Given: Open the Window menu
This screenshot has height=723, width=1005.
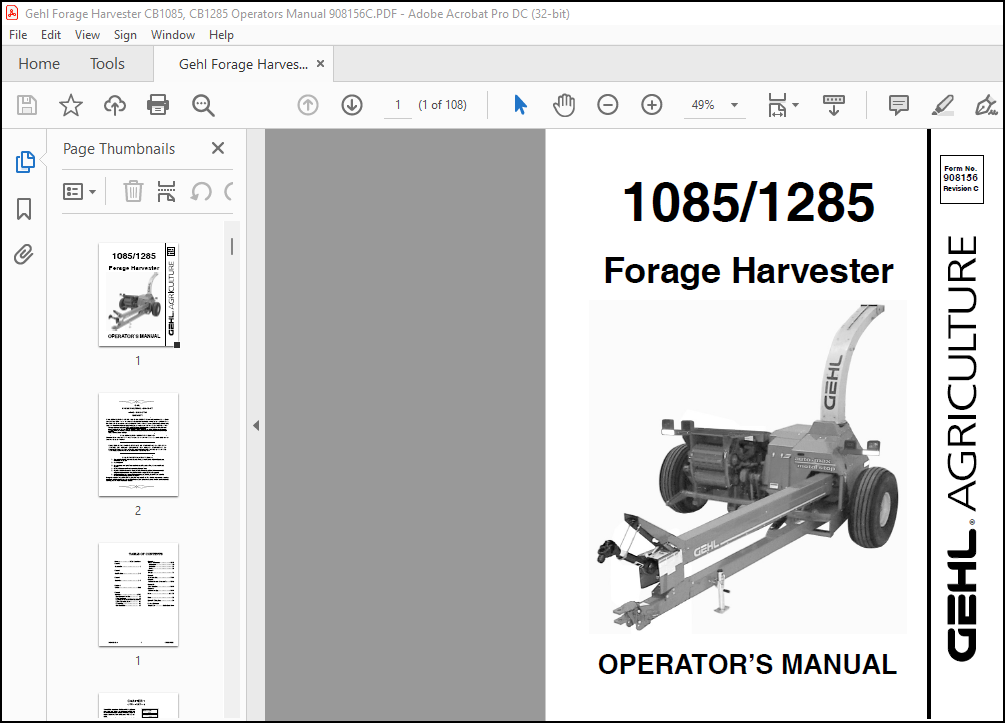Looking at the screenshot, I should [172, 35].
